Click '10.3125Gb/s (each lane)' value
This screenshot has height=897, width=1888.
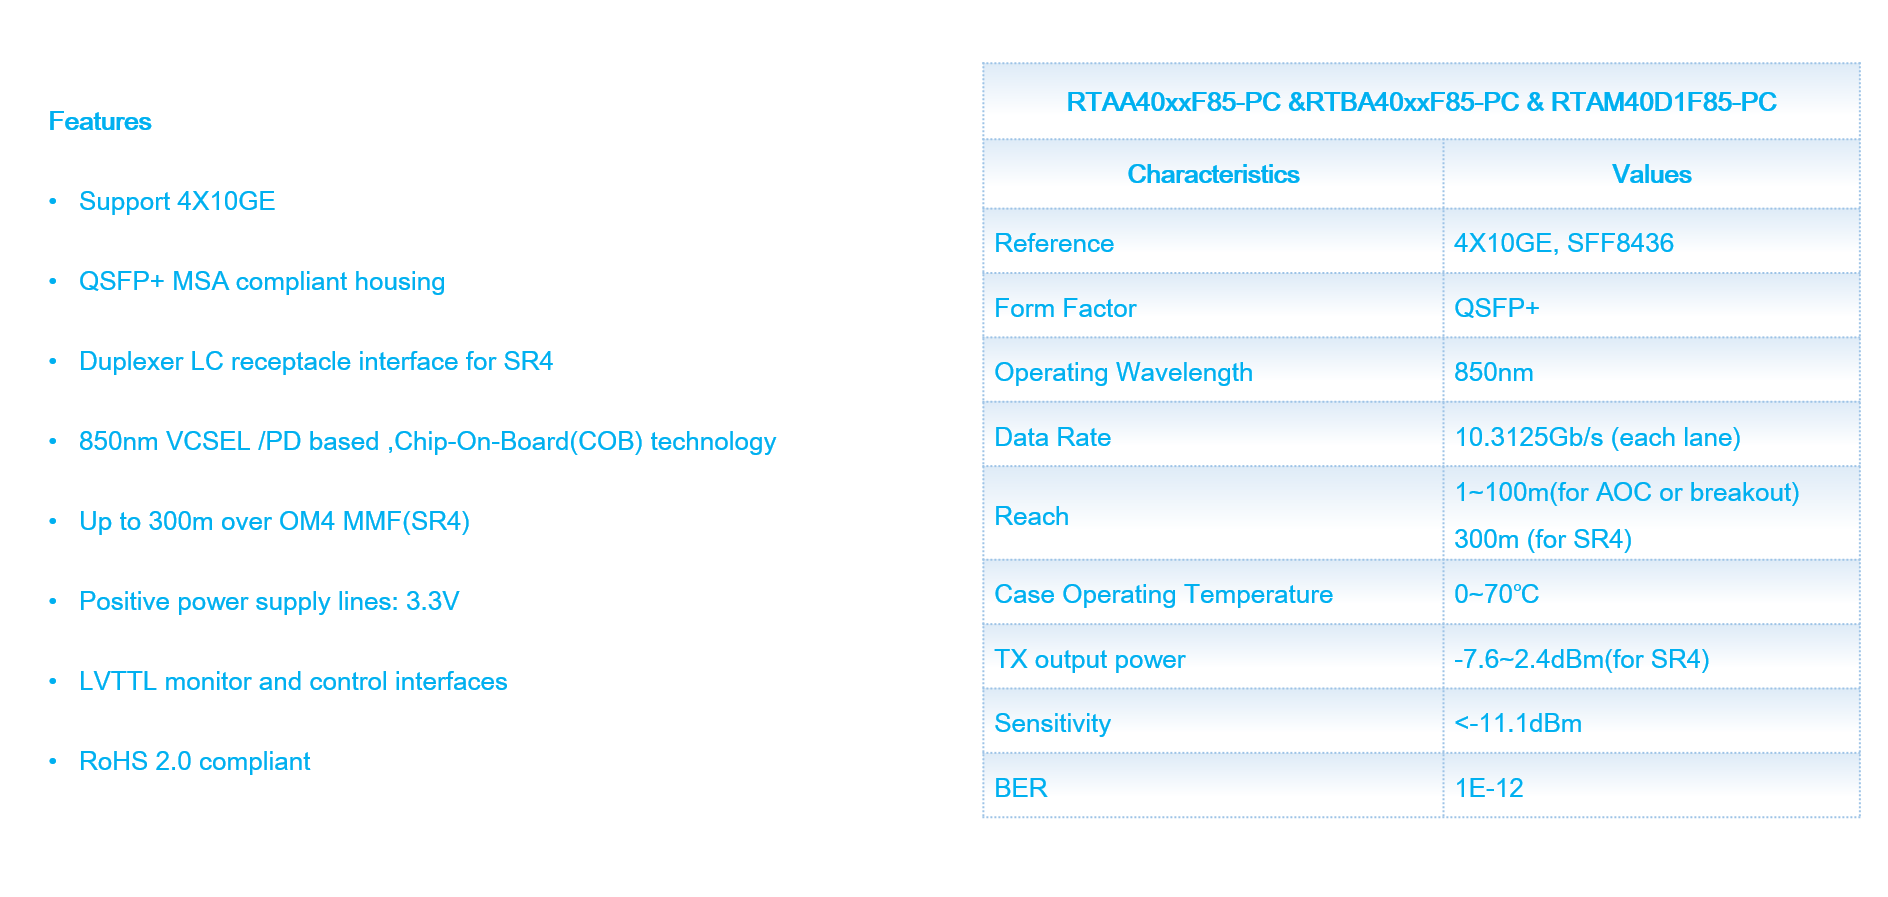(1598, 437)
